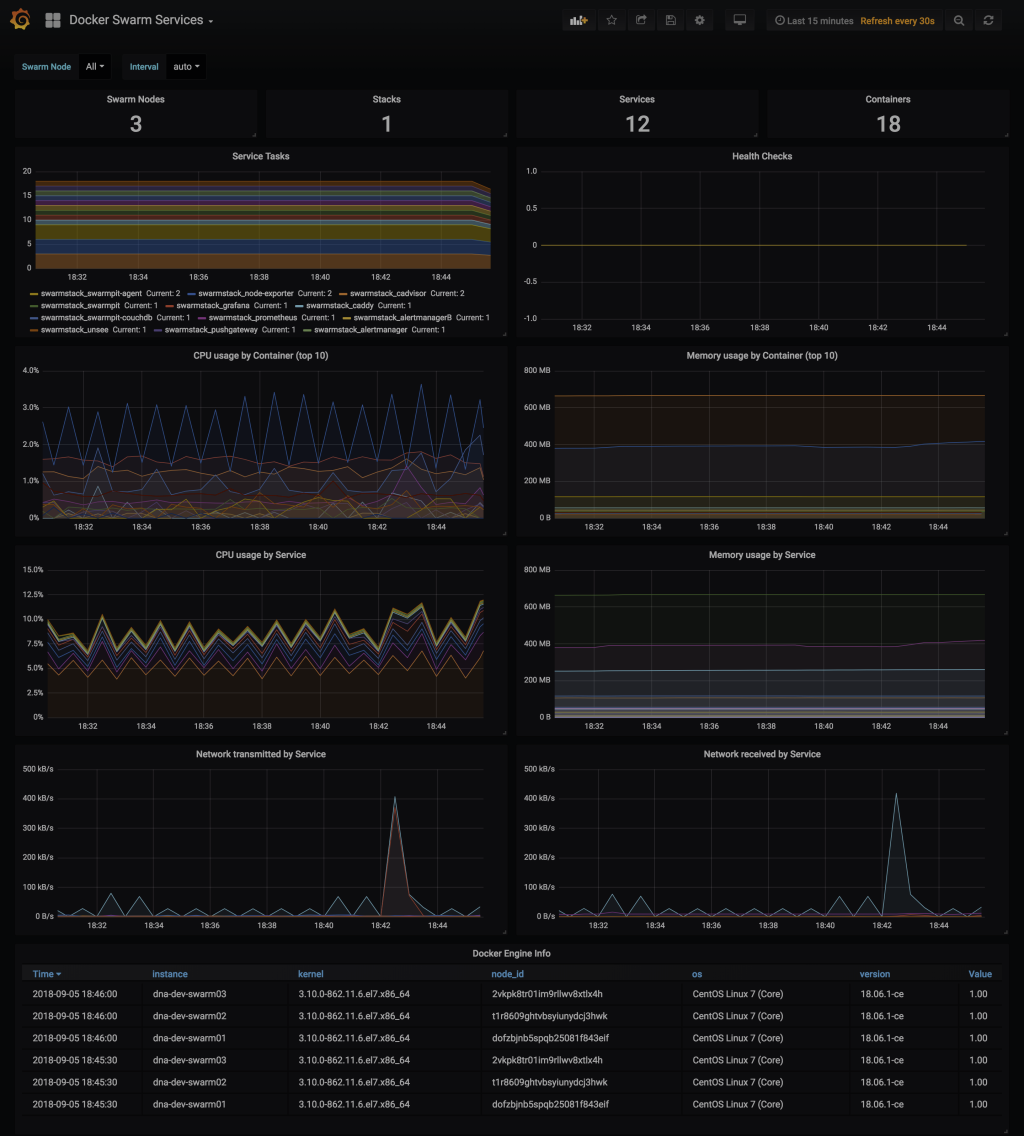Viewport: 1024px width, 1136px height.
Task: Sort table by Time column
Action: click(x=46, y=974)
